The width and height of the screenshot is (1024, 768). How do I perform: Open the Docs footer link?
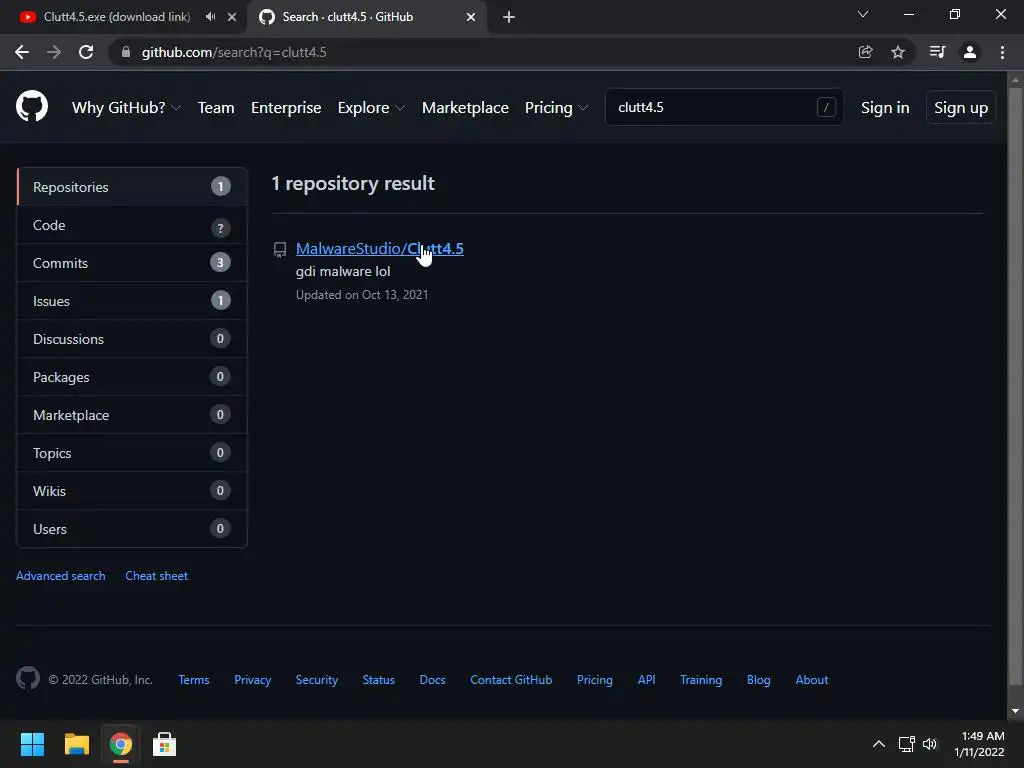[432, 680]
